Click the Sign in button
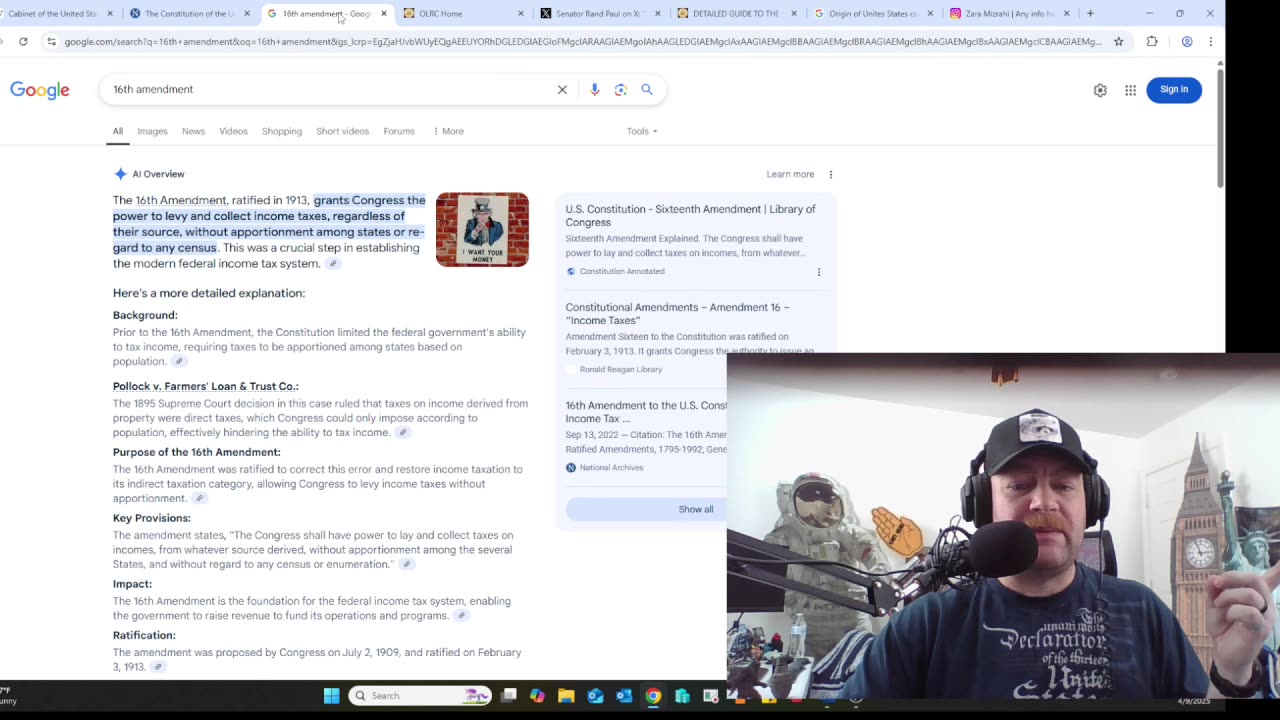Viewport: 1280px width, 720px height. pyautogui.click(x=1174, y=90)
